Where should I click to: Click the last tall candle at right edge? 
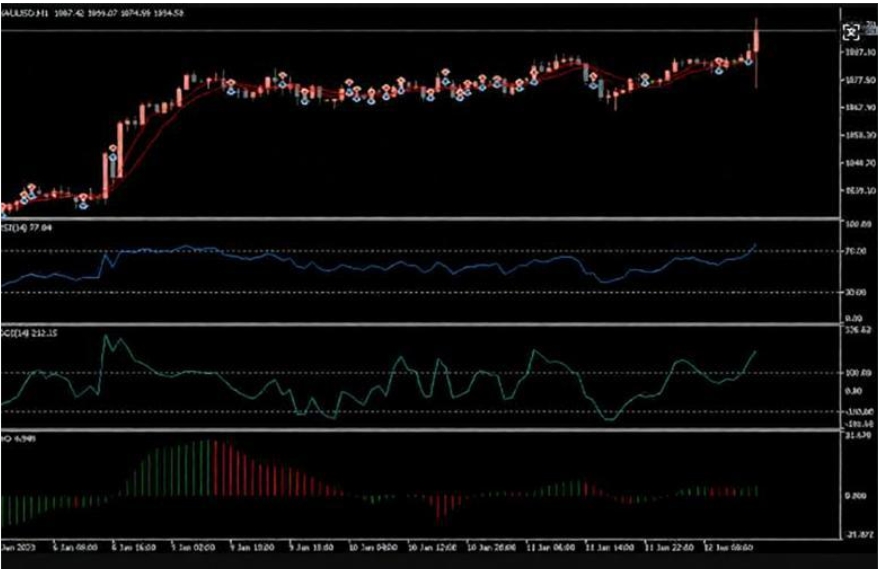[x=757, y=42]
